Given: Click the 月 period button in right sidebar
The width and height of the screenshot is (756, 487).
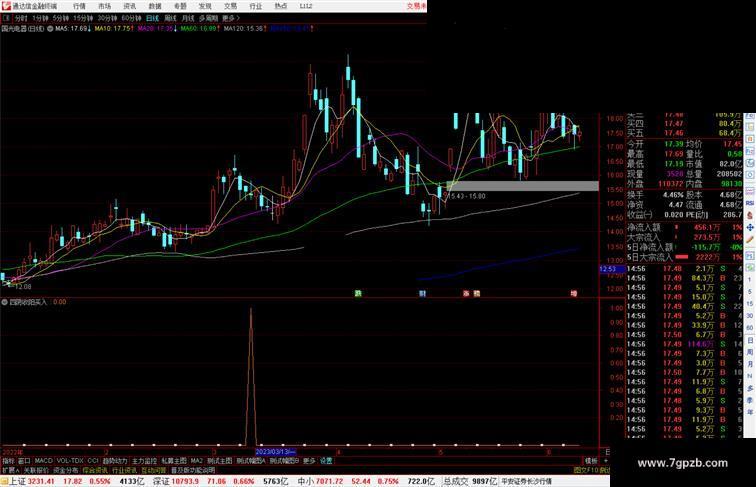Looking at the screenshot, I should [x=750, y=364].
